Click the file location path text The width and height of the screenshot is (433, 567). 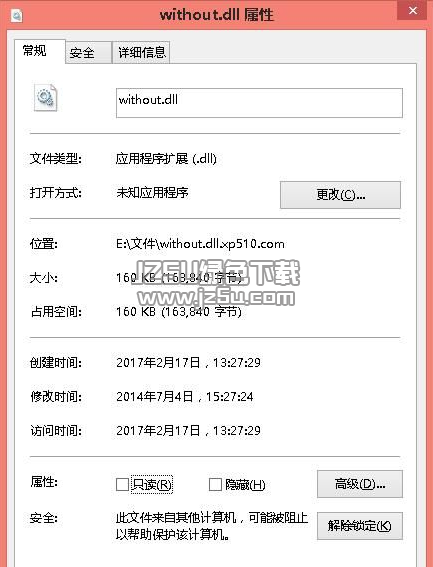tap(200, 244)
